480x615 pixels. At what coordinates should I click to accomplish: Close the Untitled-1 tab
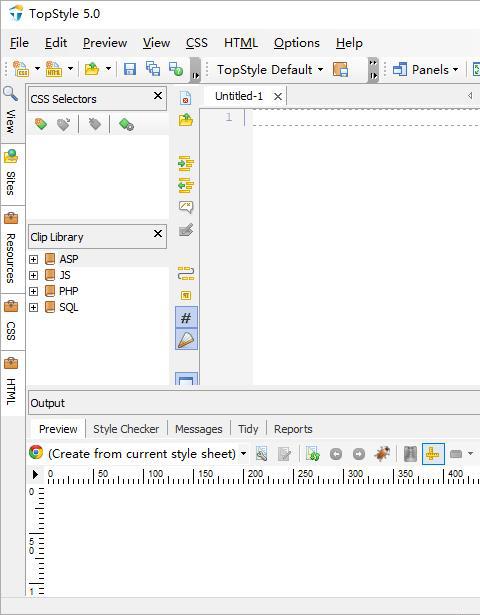tap(278, 96)
